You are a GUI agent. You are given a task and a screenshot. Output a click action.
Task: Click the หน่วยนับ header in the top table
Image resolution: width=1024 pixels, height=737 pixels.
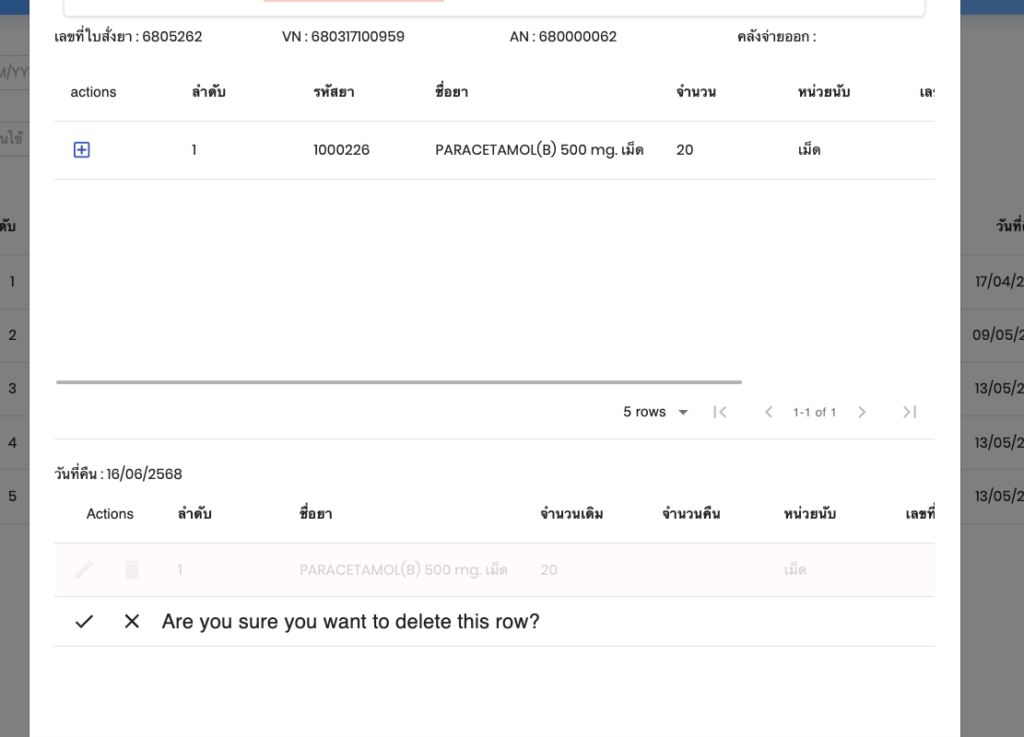(x=824, y=92)
